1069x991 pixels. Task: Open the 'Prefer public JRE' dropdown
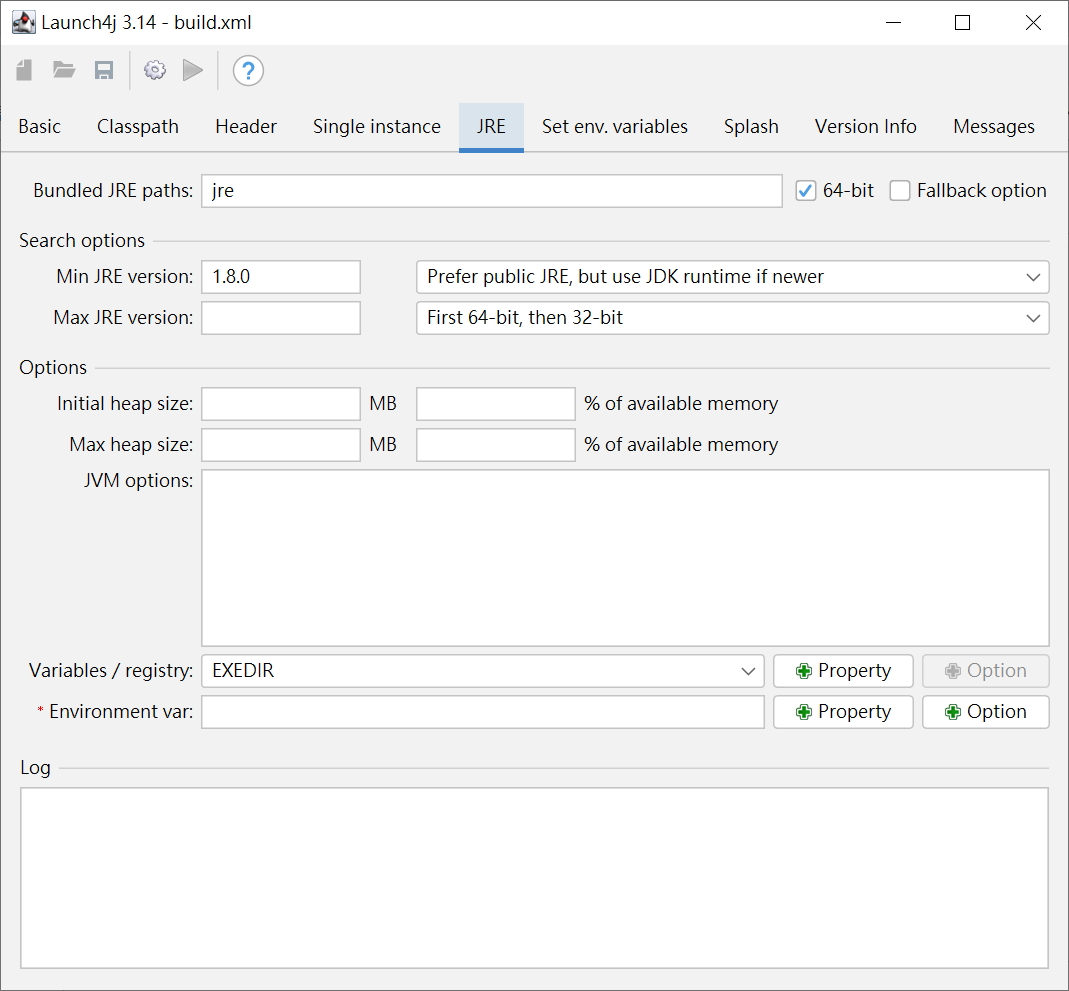(x=732, y=277)
